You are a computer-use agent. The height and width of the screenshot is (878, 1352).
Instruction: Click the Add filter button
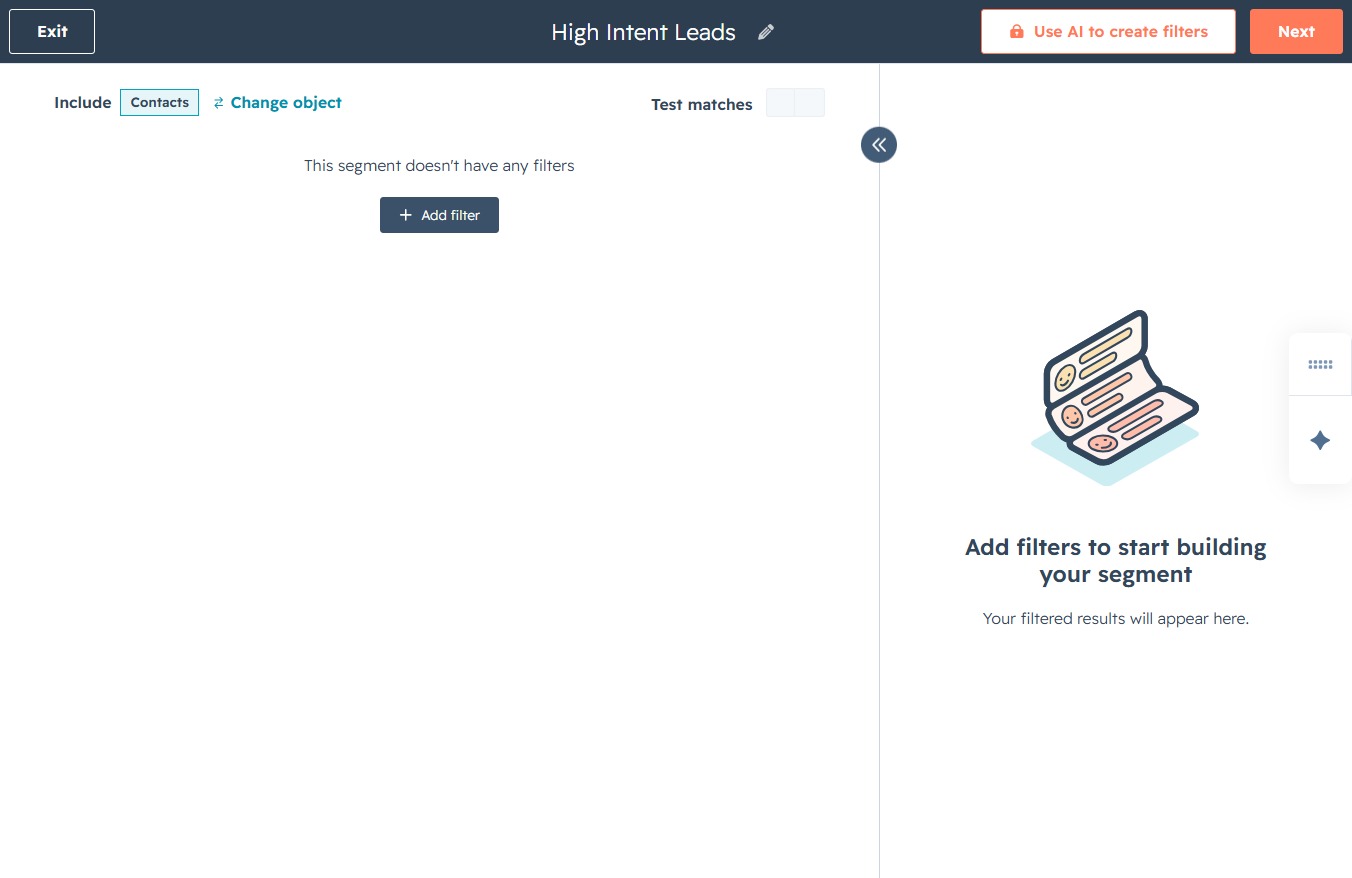[439, 215]
